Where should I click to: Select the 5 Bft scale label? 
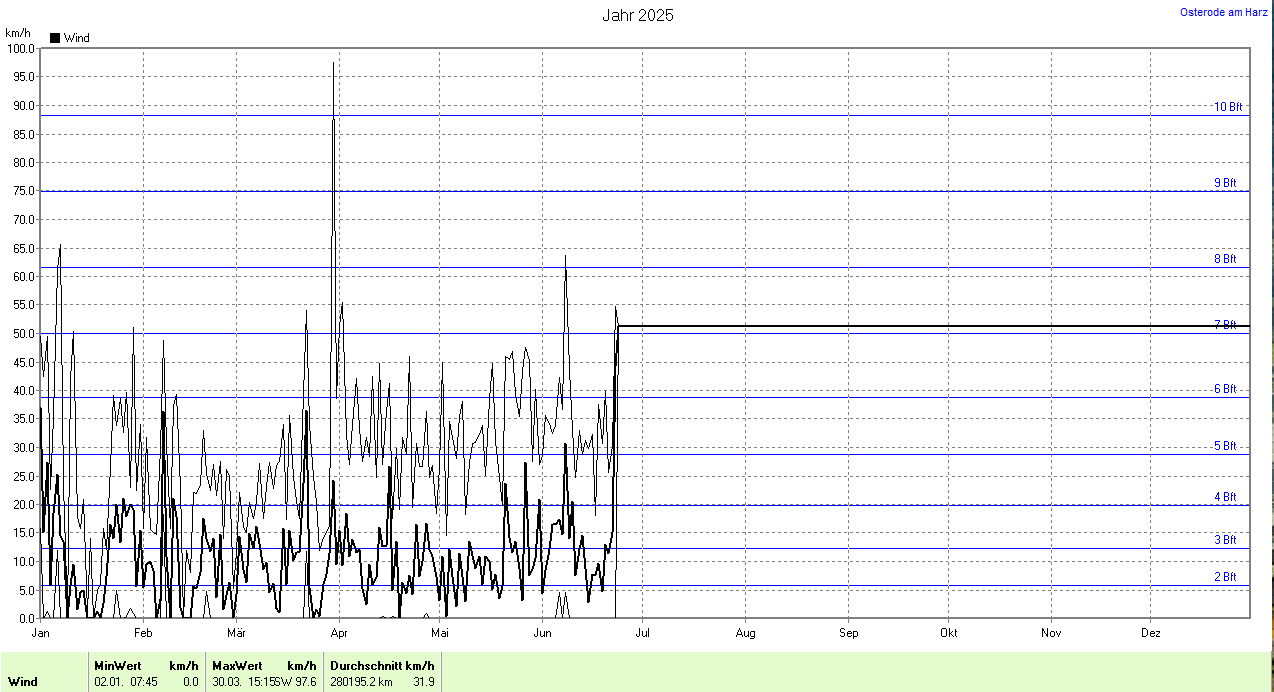click(x=1224, y=446)
